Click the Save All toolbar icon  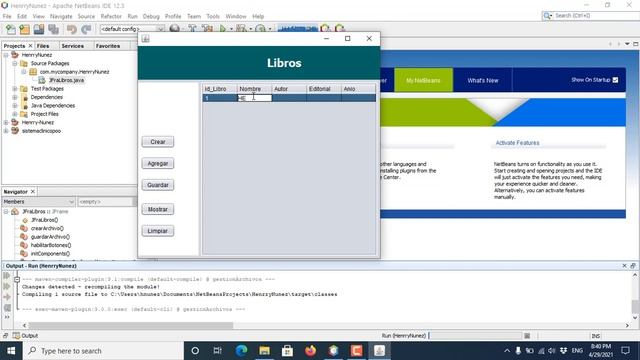53,29
